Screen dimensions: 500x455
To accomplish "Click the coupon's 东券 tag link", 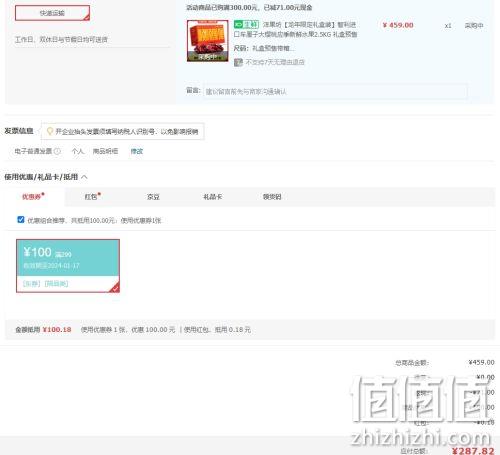I will pos(32,284).
